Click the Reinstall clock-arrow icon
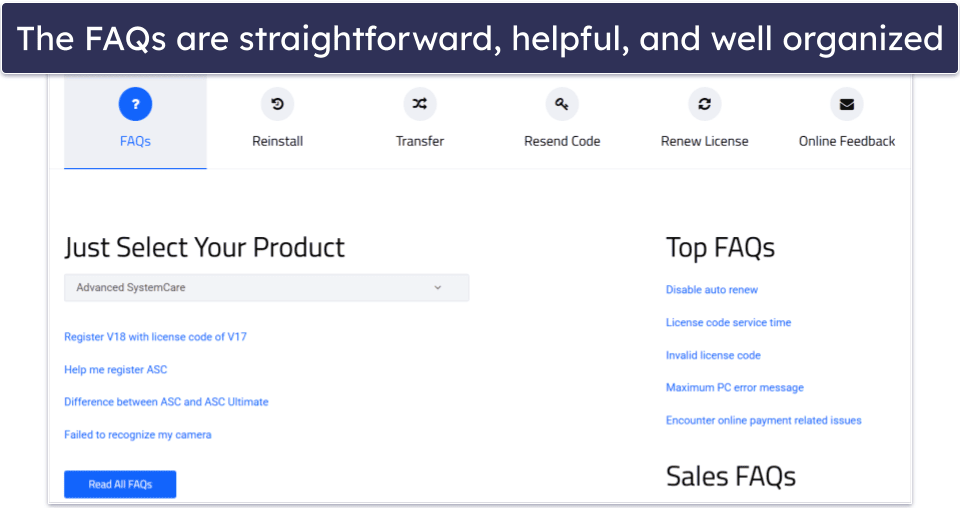The height and width of the screenshot is (508, 960). (277, 104)
